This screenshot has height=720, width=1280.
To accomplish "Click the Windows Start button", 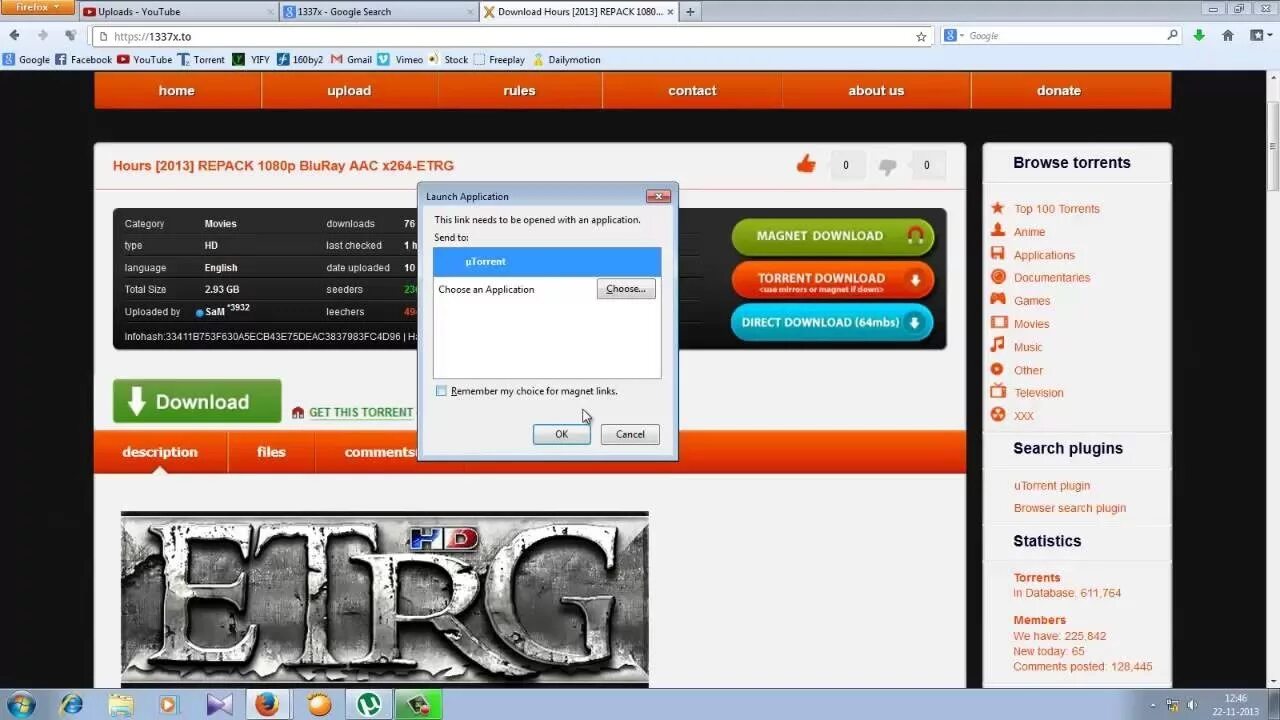I will click(x=21, y=704).
